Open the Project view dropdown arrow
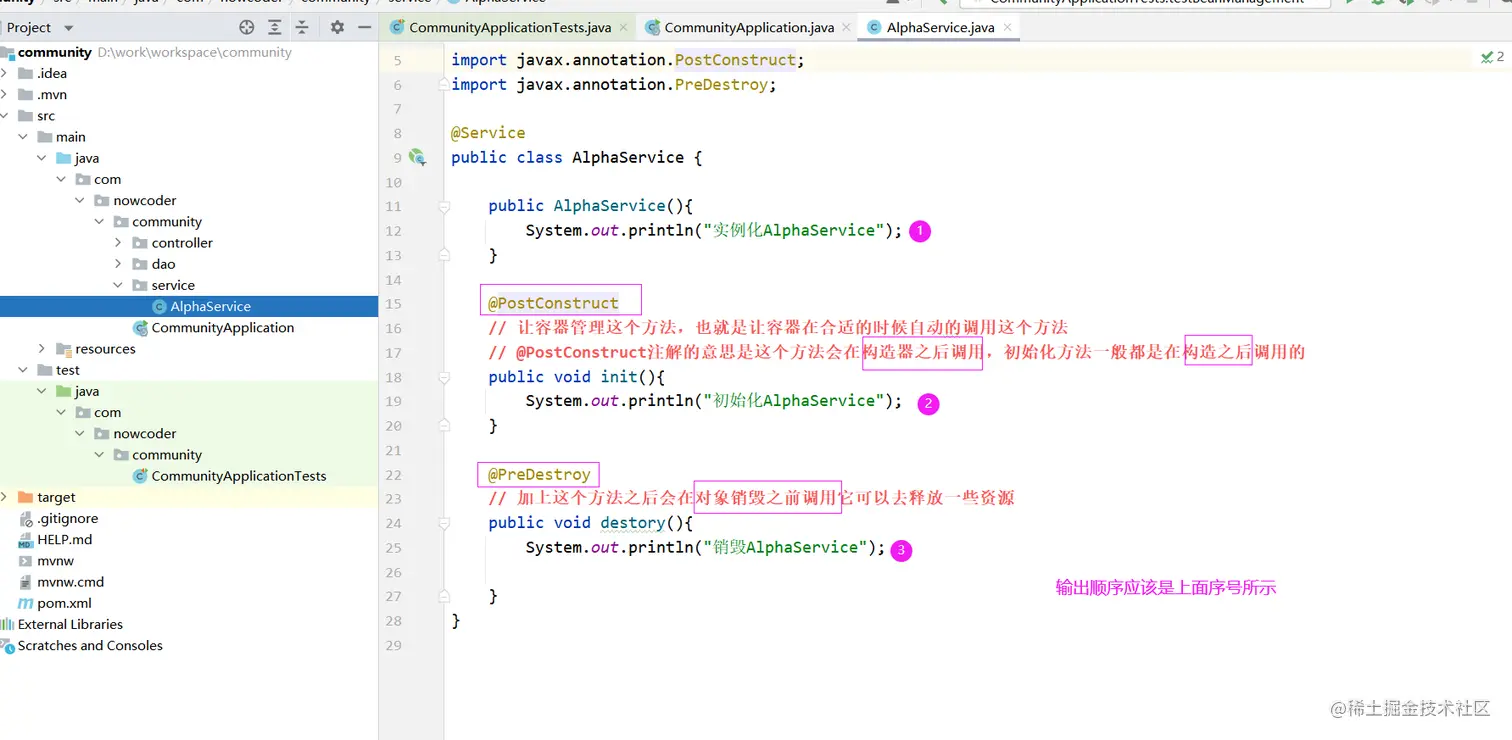The width and height of the screenshot is (1512, 740). click(x=68, y=28)
